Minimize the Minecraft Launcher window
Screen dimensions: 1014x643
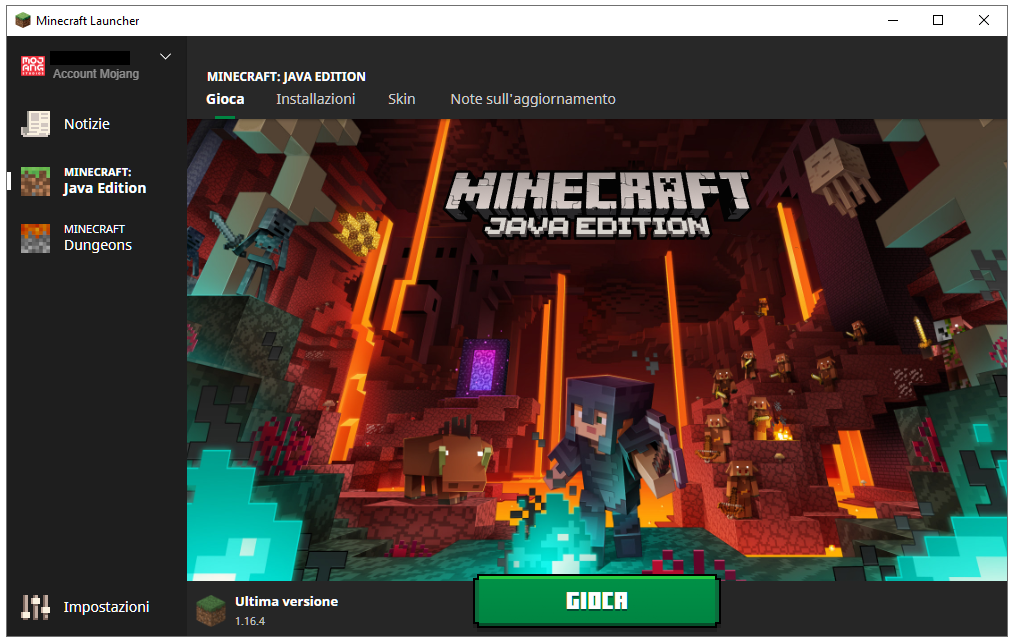click(893, 20)
